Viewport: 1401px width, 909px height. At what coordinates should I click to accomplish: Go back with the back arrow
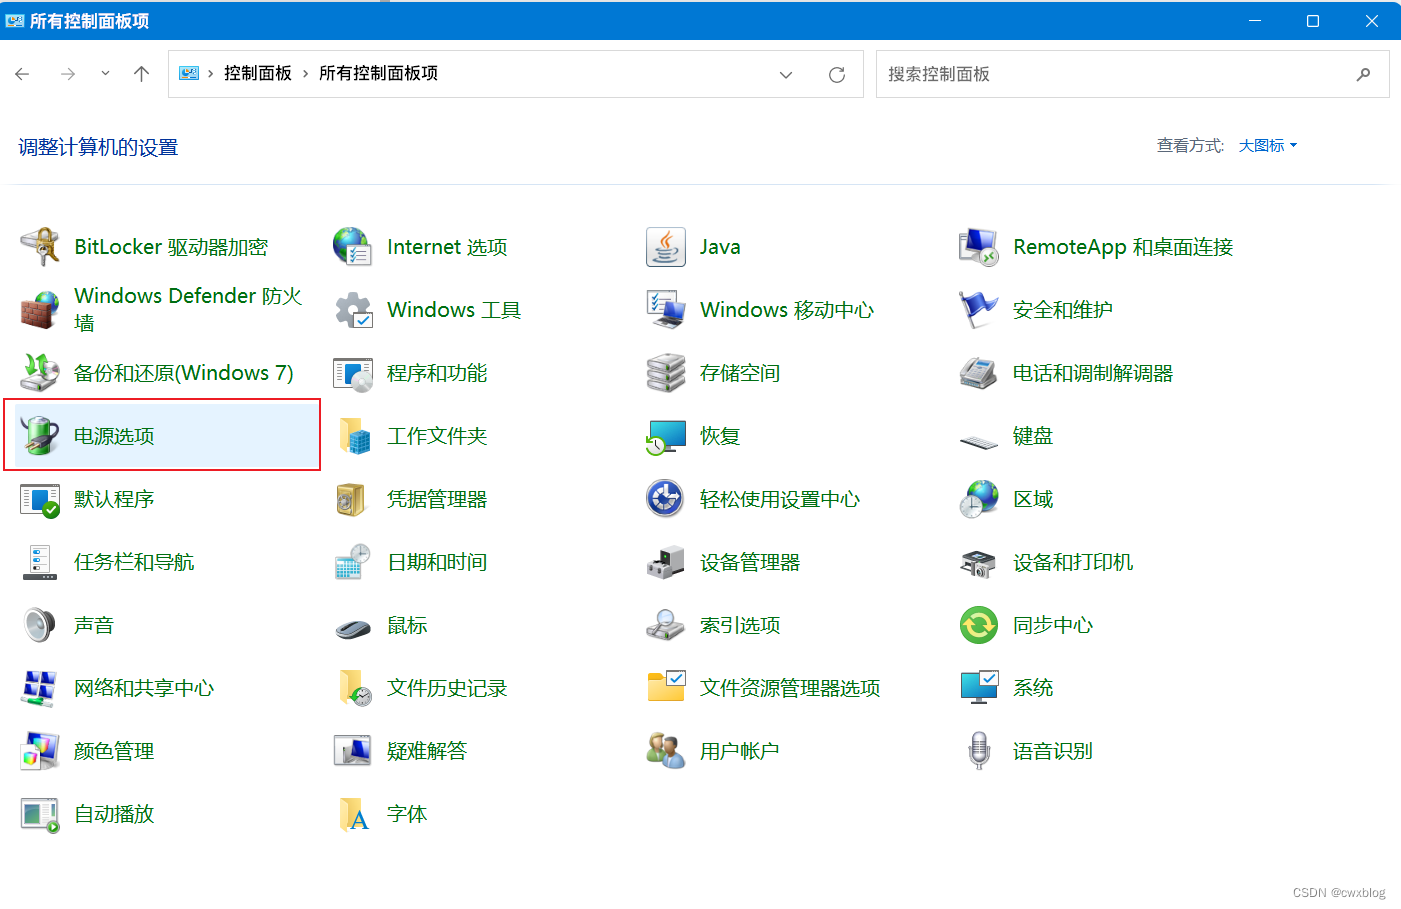point(23,74)
